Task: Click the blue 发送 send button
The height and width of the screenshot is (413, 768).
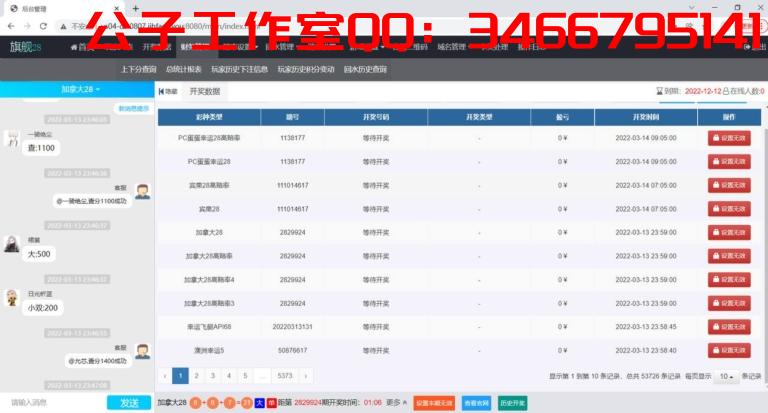Action: coord(129,403)
